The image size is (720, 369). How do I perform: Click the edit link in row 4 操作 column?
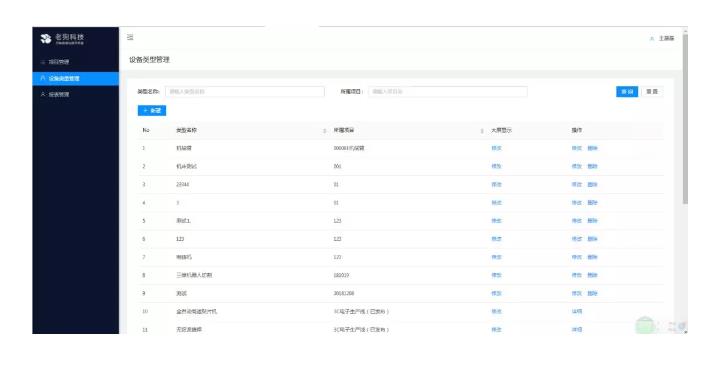pyautogui.click(x=577, y=203)
